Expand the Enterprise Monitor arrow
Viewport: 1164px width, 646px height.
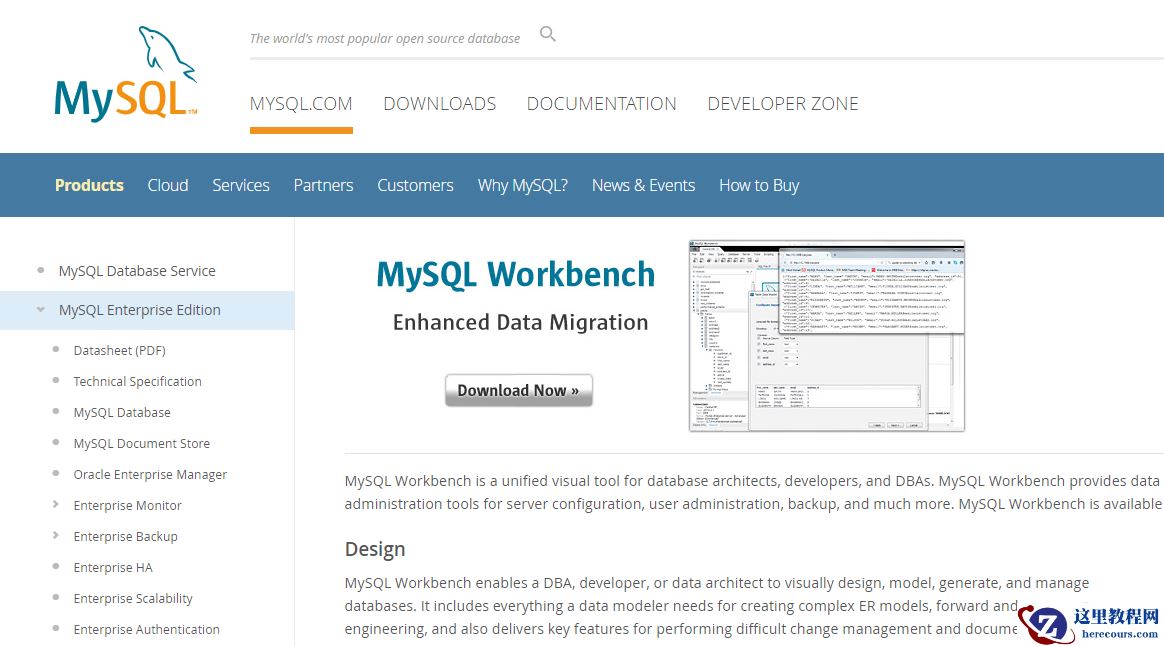tap(56, 505)
